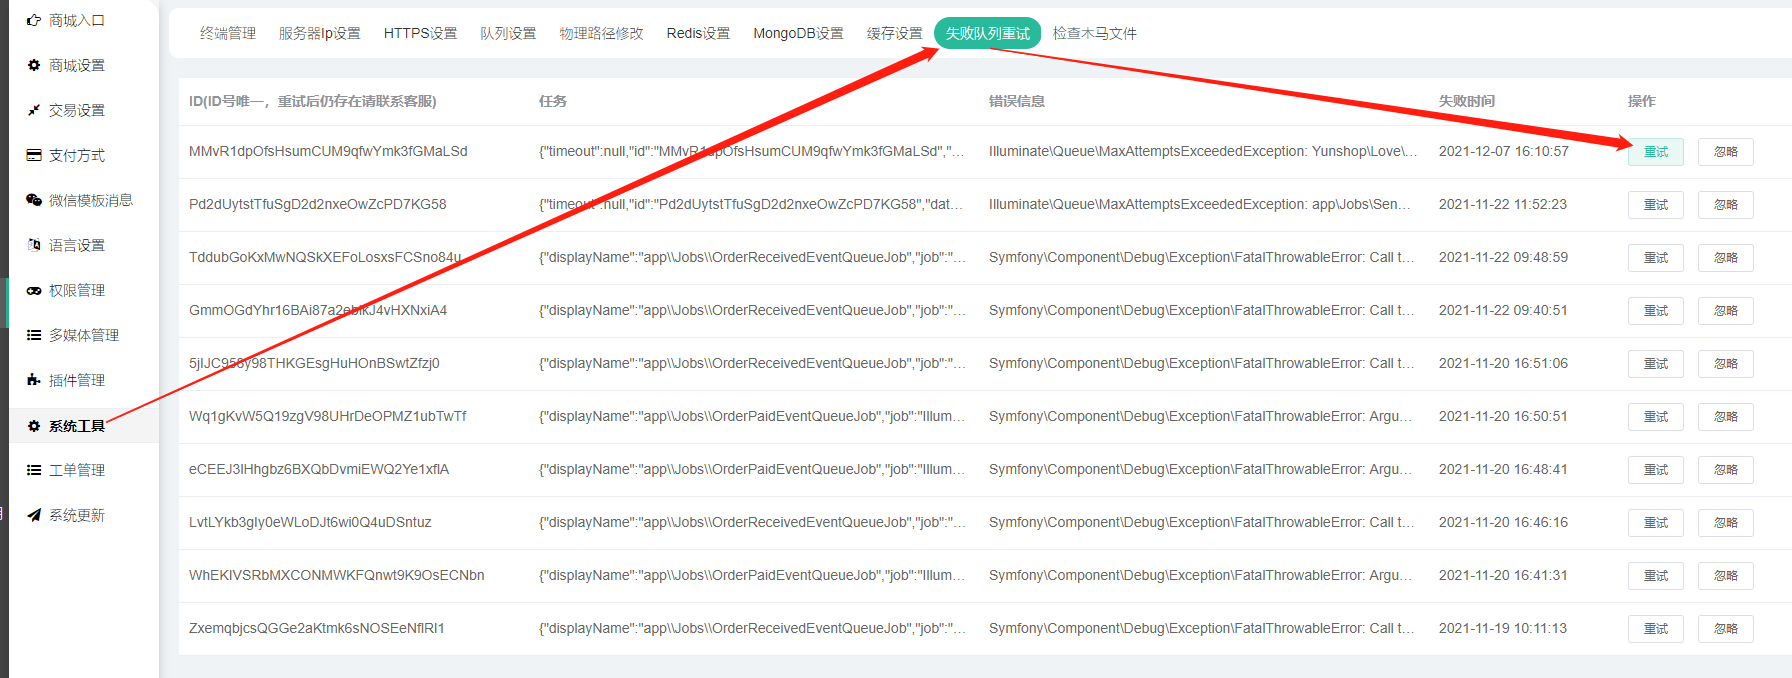Click ID text WhEKIVSRbMXCONMWKFQnwt9K9OsECNbn

click(337, 575)
